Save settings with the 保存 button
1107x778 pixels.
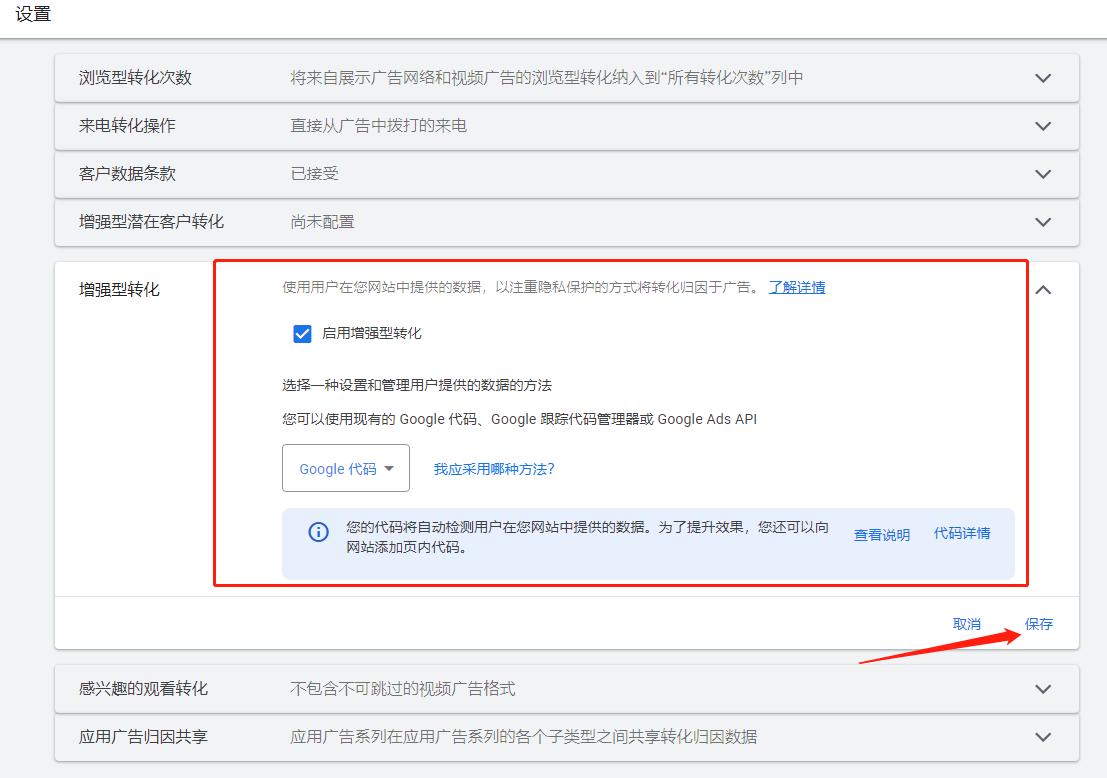point(1040,622)
